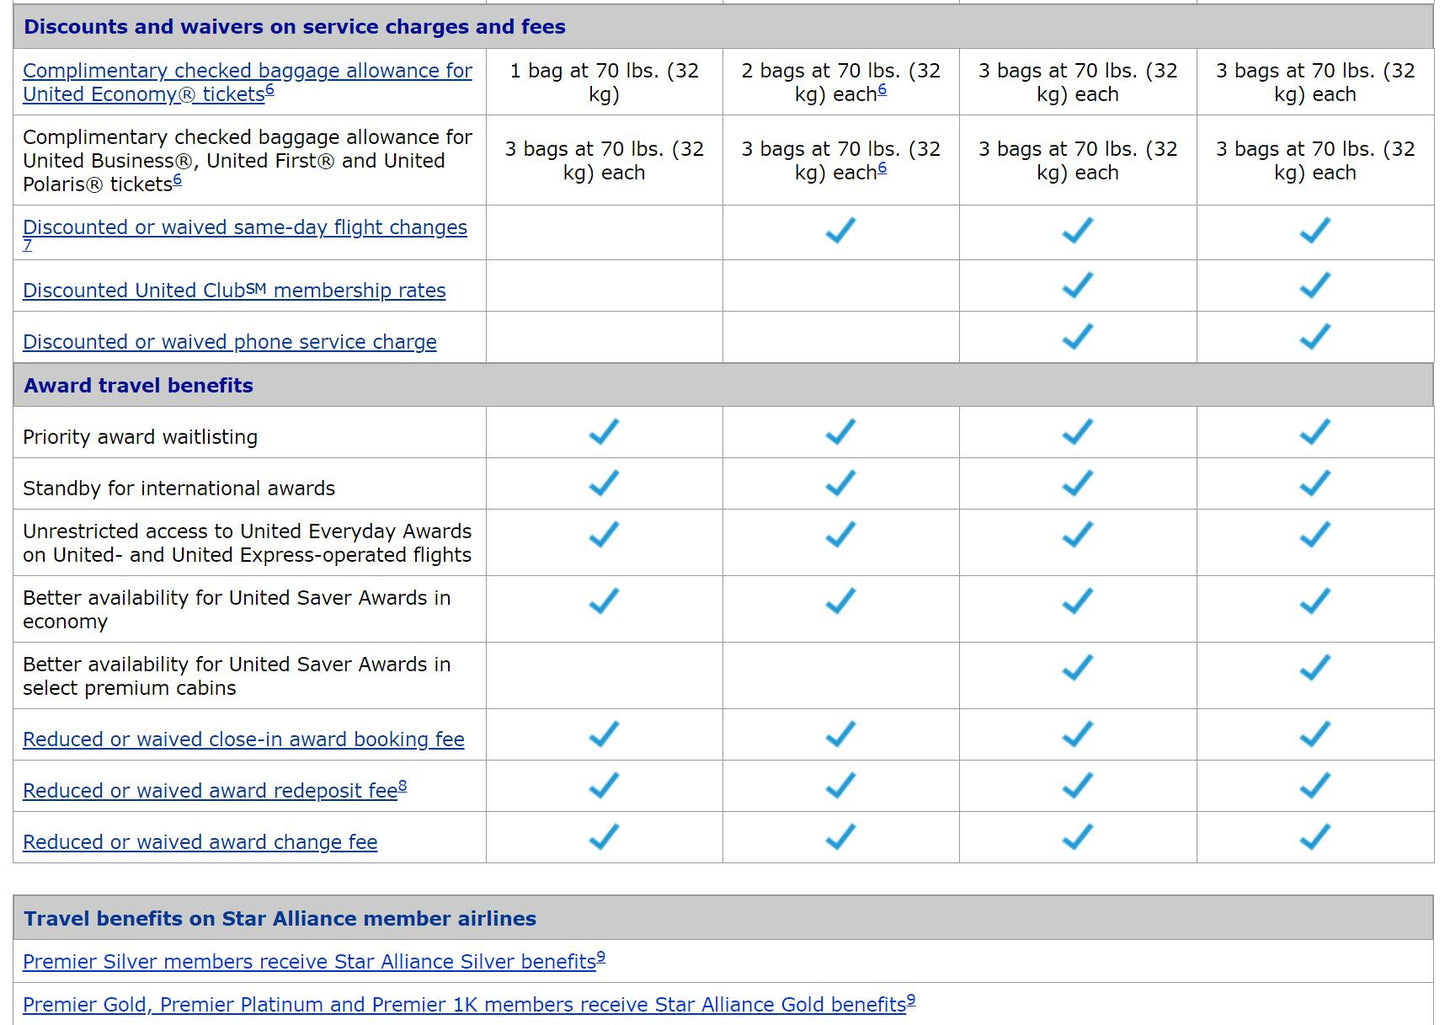Open Complimentary checked baggage allowance for United Economy link

point(247,82)
